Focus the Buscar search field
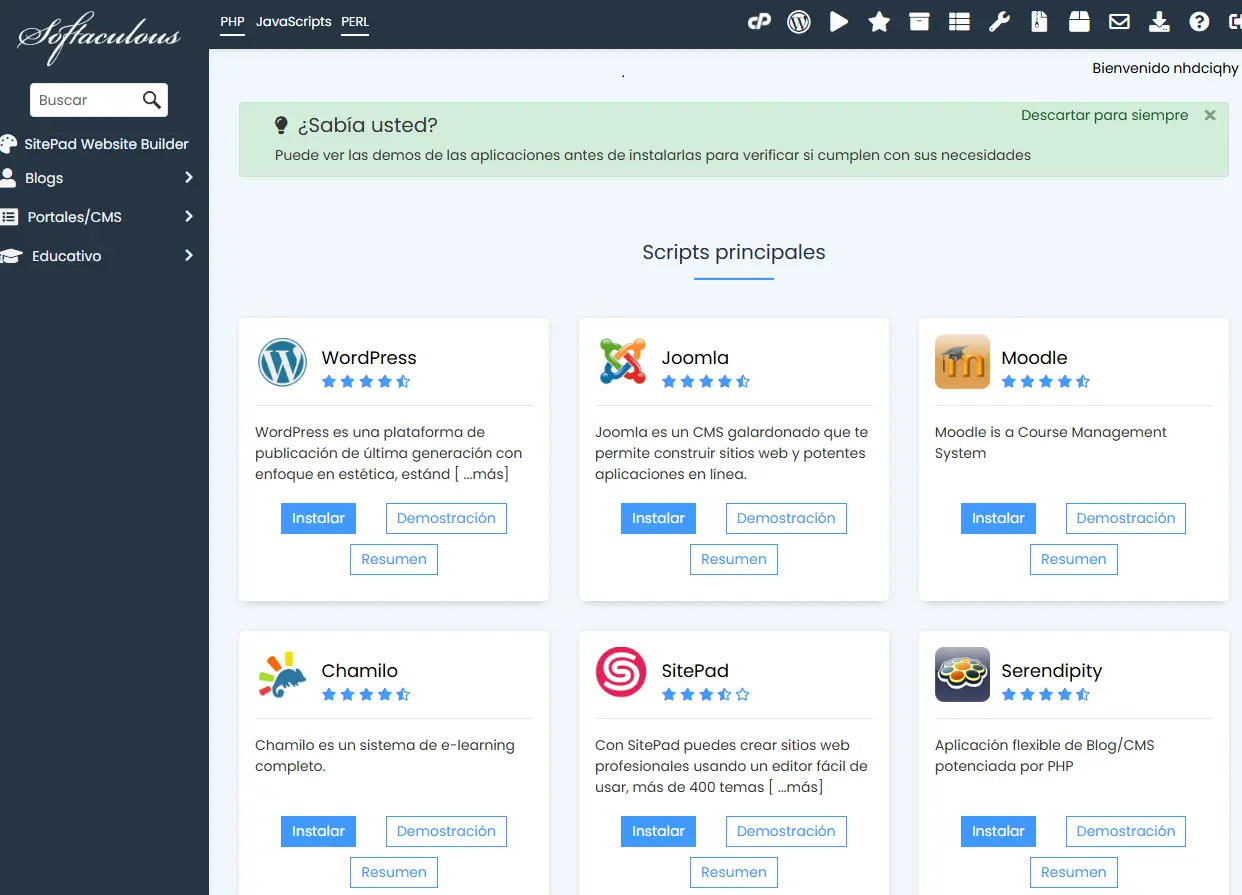This screenshot has width=1242, height=895. click(99, 100)
